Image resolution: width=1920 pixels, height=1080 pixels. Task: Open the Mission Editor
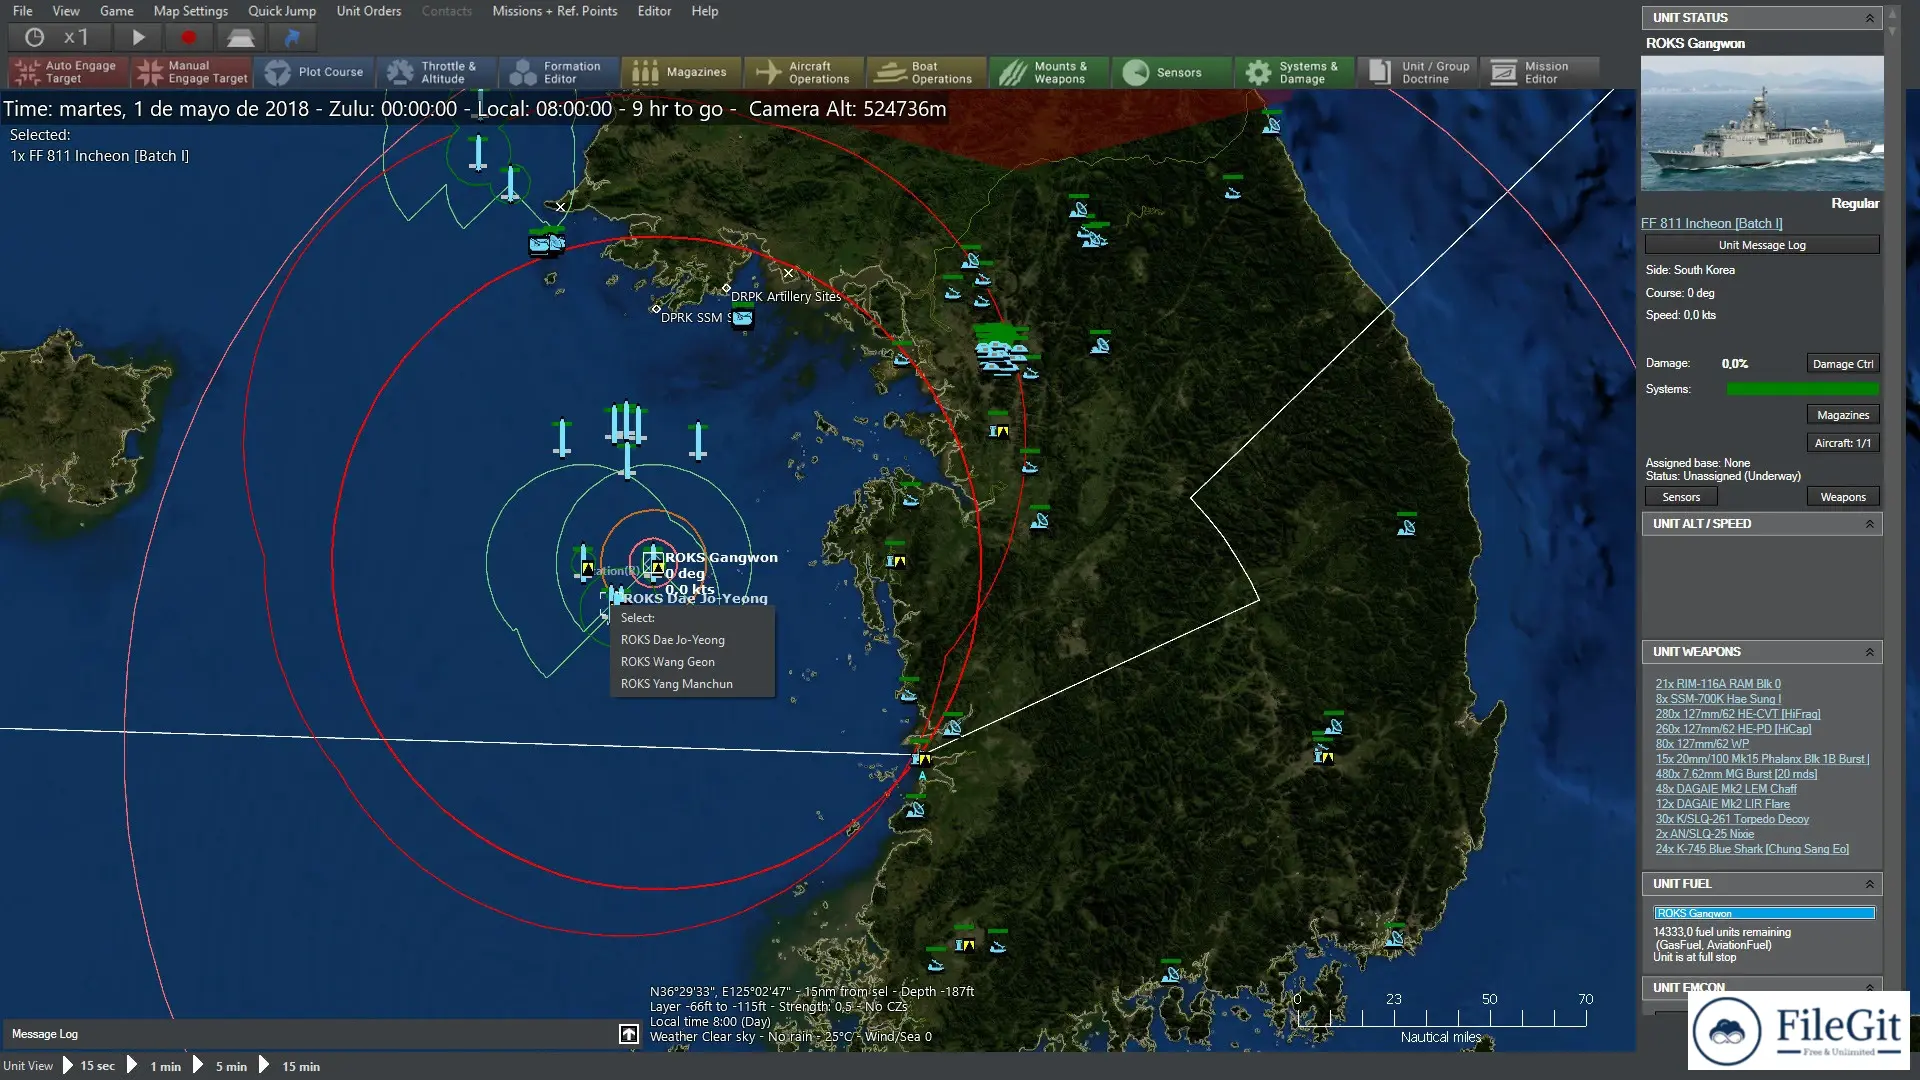(1538, 72)
